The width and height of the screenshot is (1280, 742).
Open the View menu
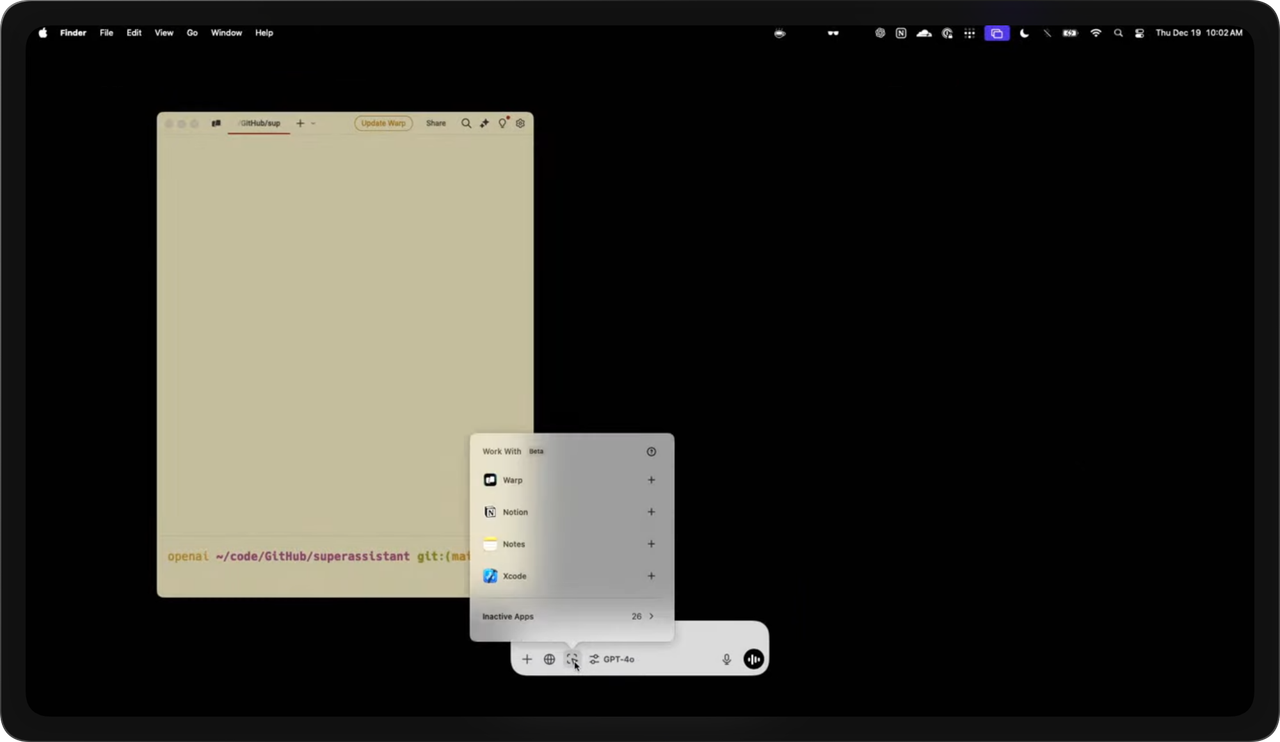[164, 33]
